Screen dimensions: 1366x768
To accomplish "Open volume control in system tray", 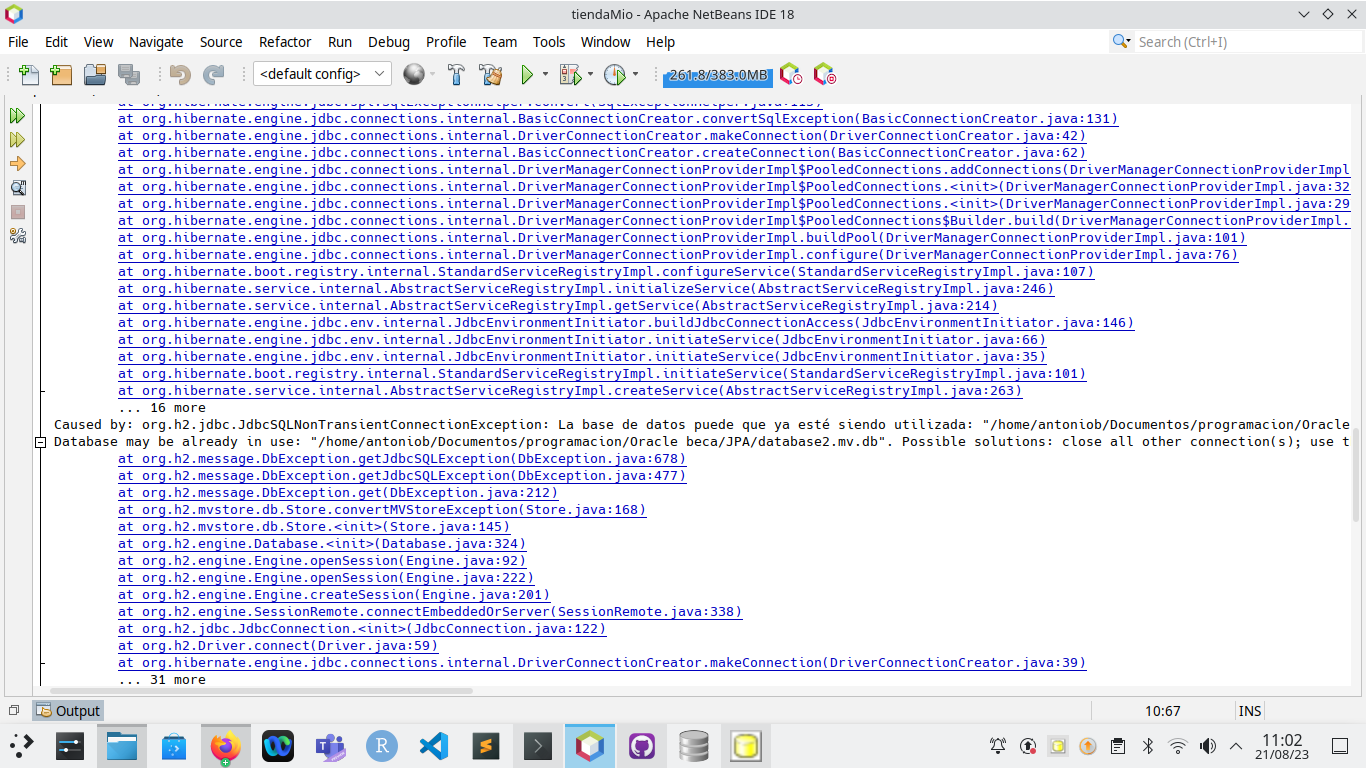I will 1208,745.
